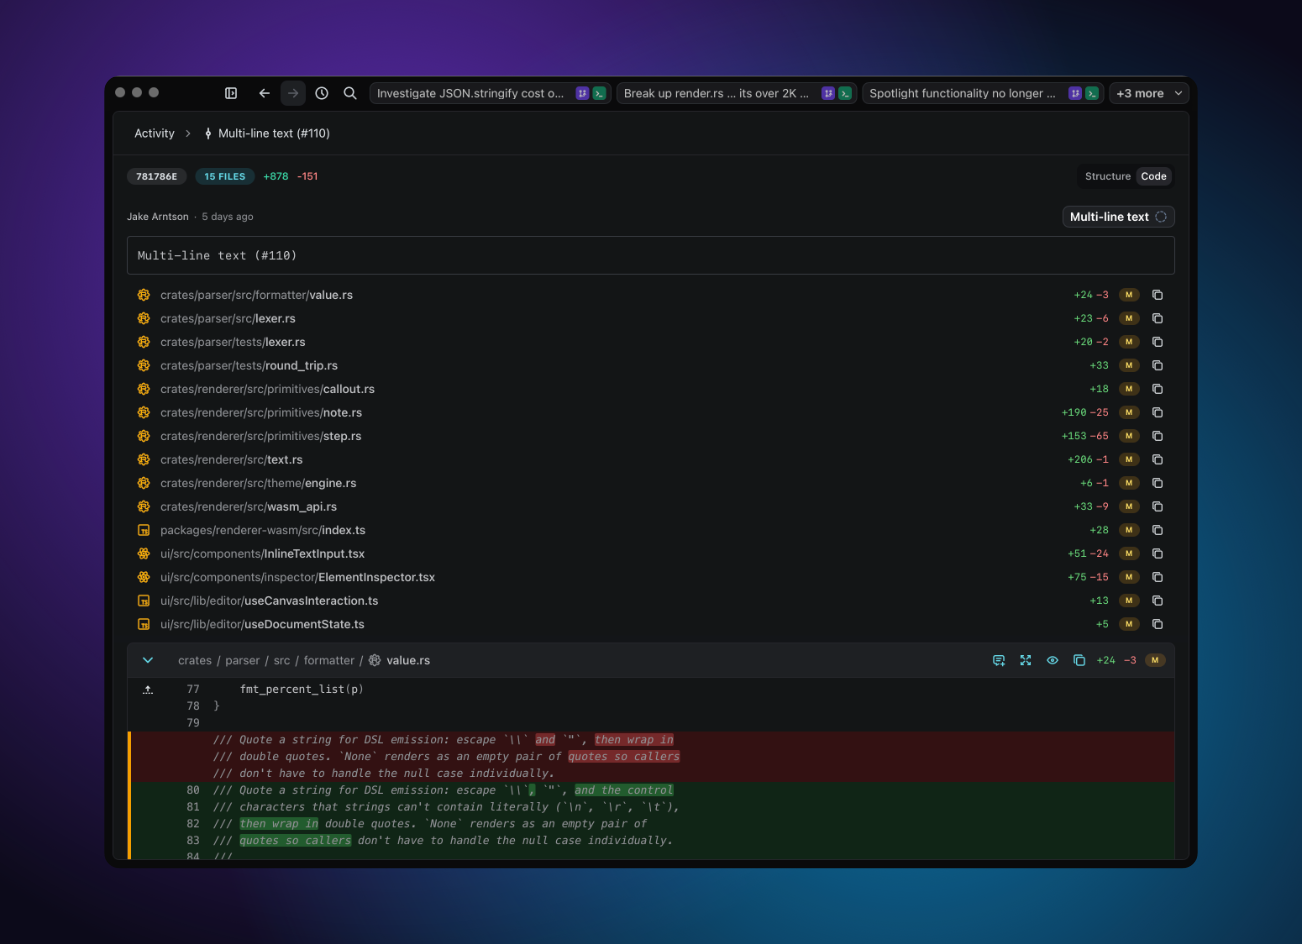
Task: Copy path of useCanvasInteraction.ts
Action: point(1157,600)
